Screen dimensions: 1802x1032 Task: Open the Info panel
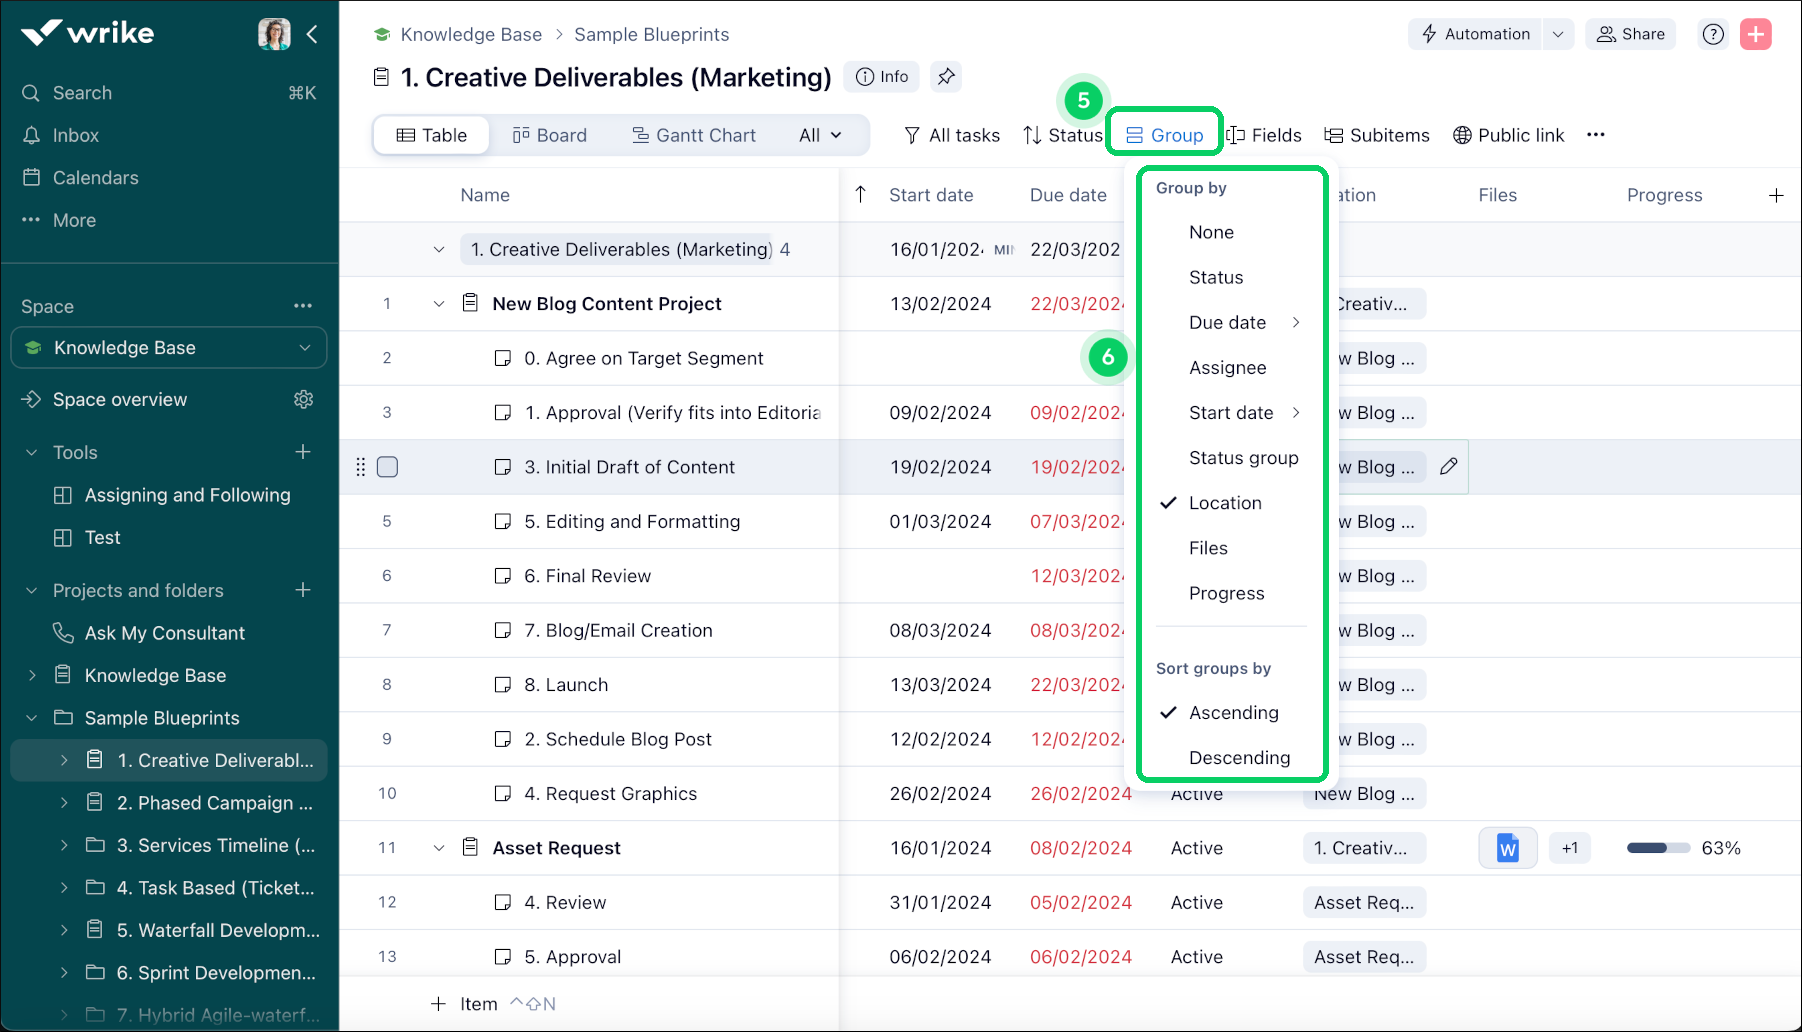(881, 76)
